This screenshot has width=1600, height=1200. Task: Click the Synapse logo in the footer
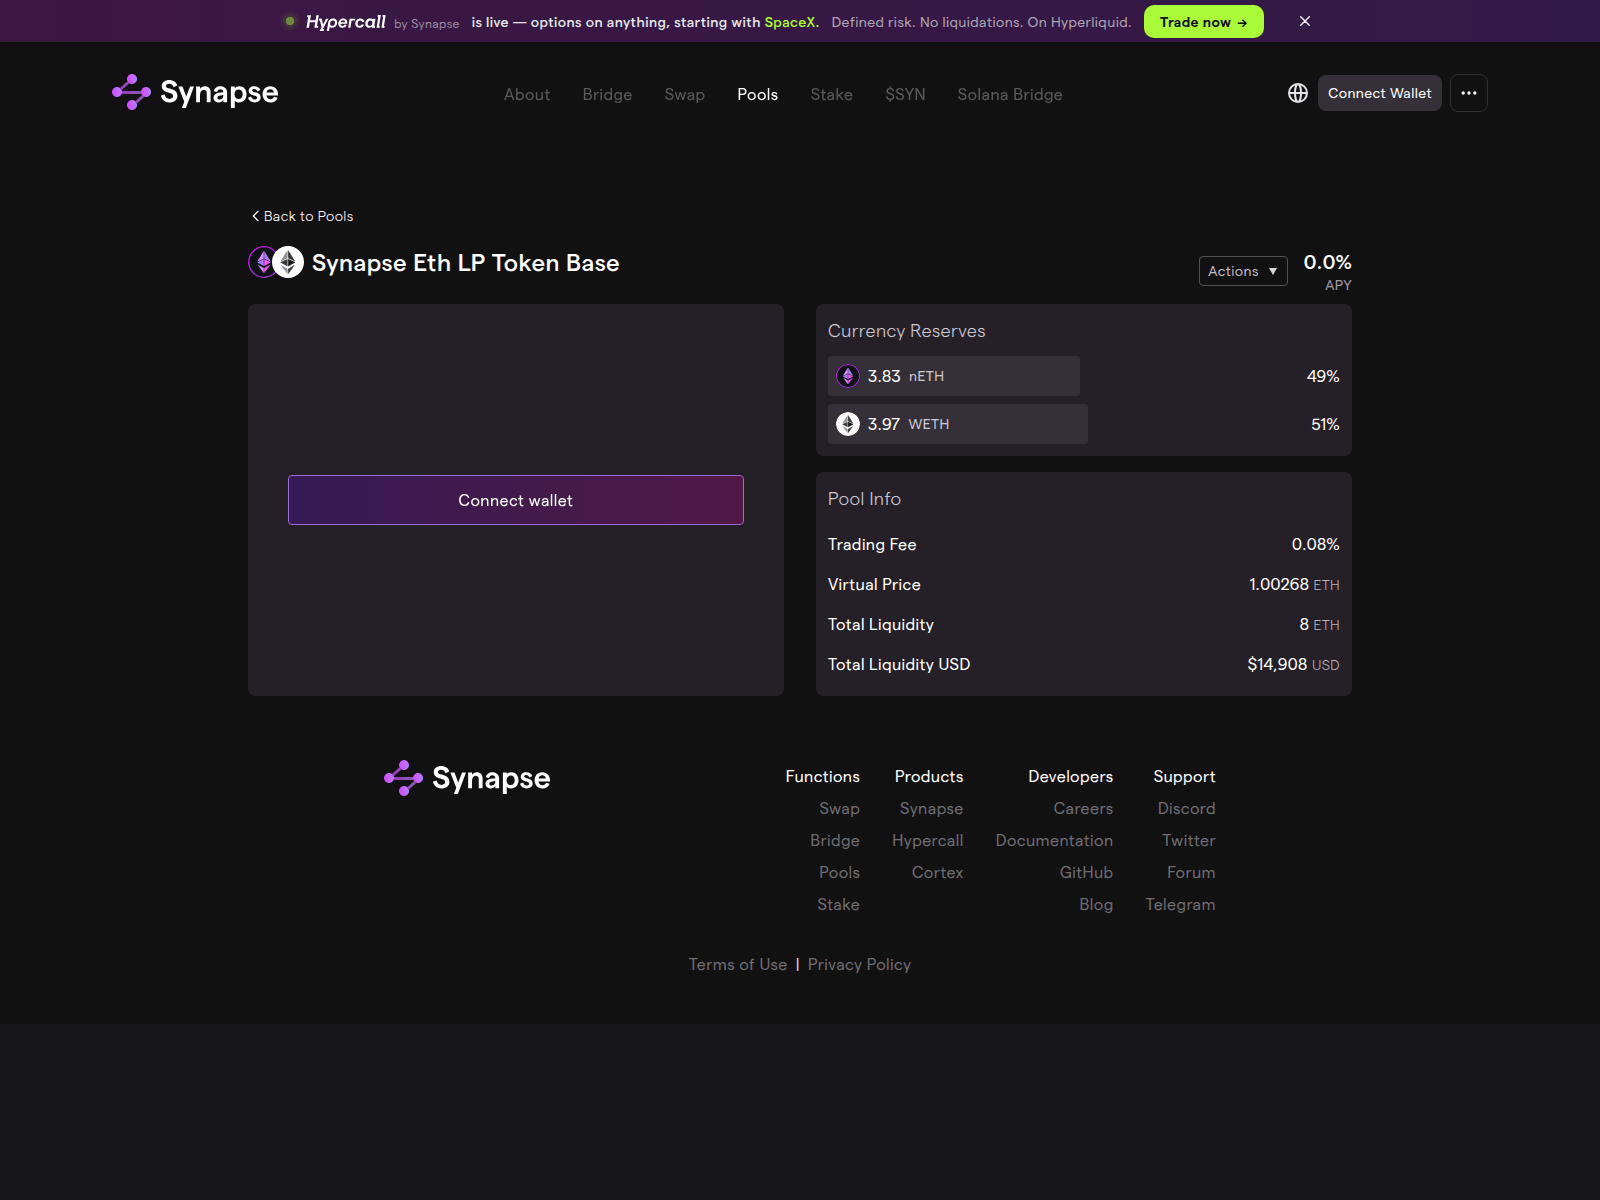(x=467, y=778)
